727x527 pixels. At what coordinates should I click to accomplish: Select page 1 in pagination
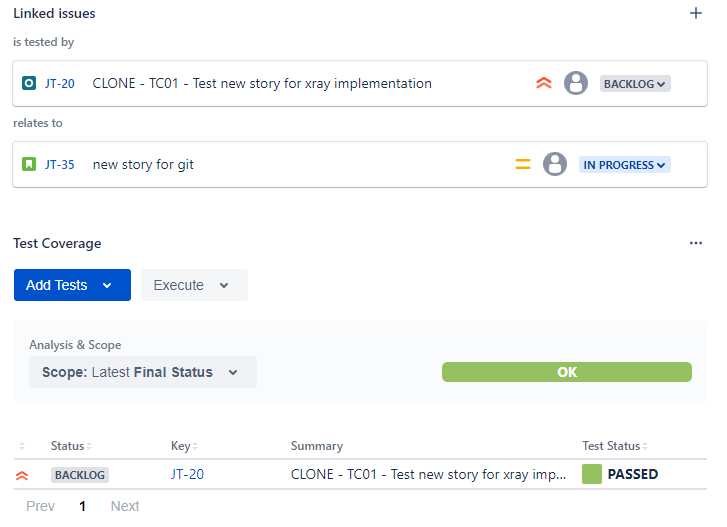click(x=83, y=506)
